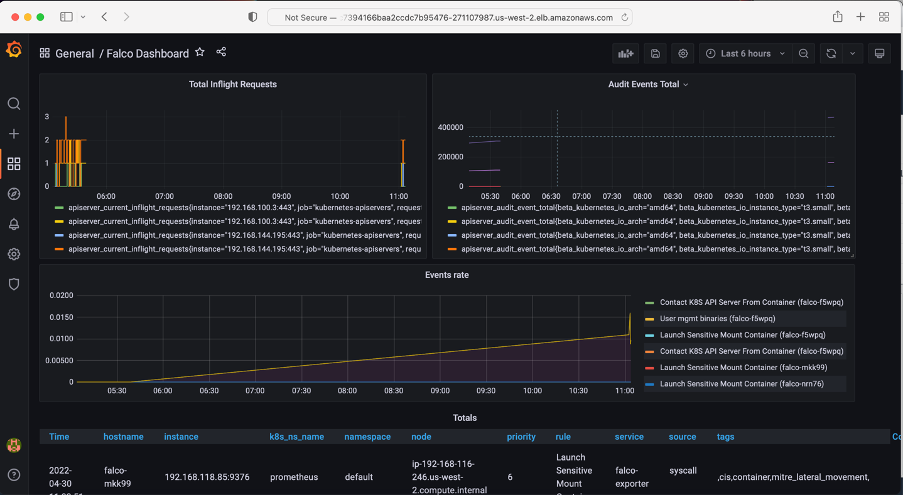Image resolution: width=904 pixels, height=496 pixels.
Task: Open the Events rate panel title
Action: (447, 275)
